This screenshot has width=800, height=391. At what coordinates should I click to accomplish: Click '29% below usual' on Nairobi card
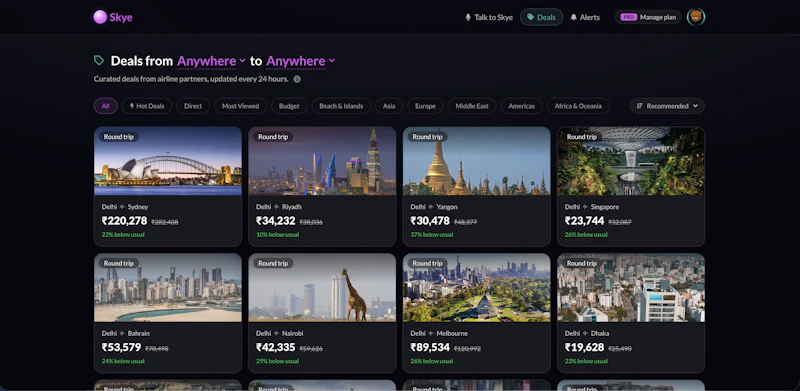277,361
